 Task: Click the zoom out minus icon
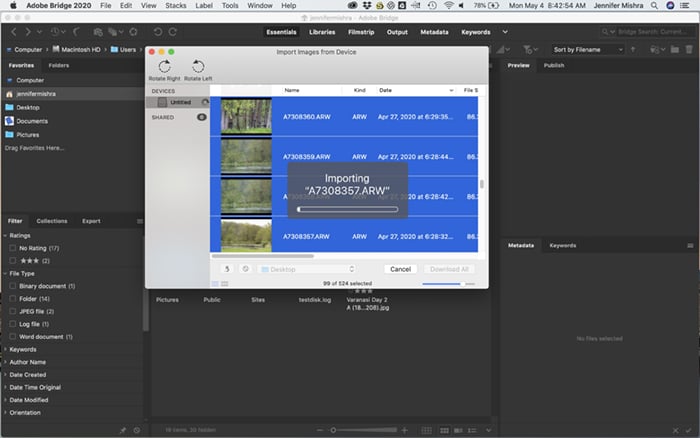pyautogui.click(x=320, y=430)
